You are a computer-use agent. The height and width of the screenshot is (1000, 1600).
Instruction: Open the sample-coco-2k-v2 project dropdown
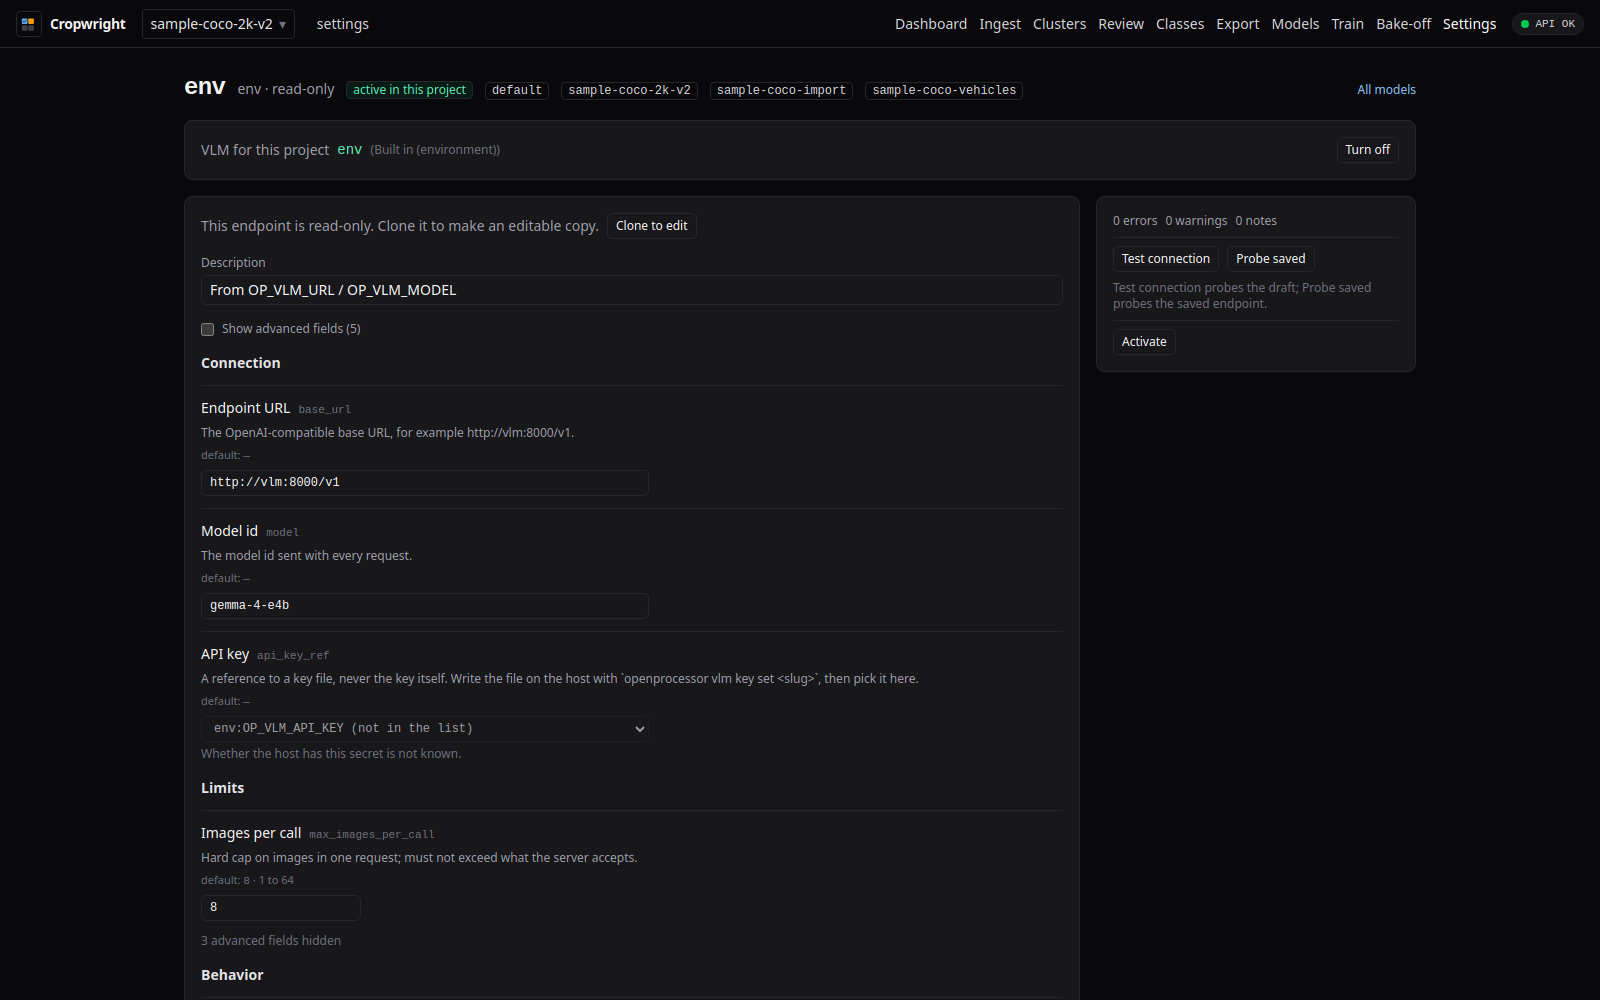pos(218,24)
